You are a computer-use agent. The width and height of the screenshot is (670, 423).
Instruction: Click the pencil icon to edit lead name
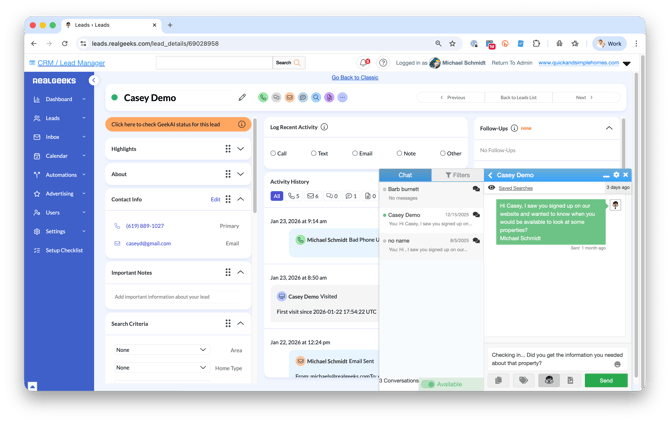[242, 97]
